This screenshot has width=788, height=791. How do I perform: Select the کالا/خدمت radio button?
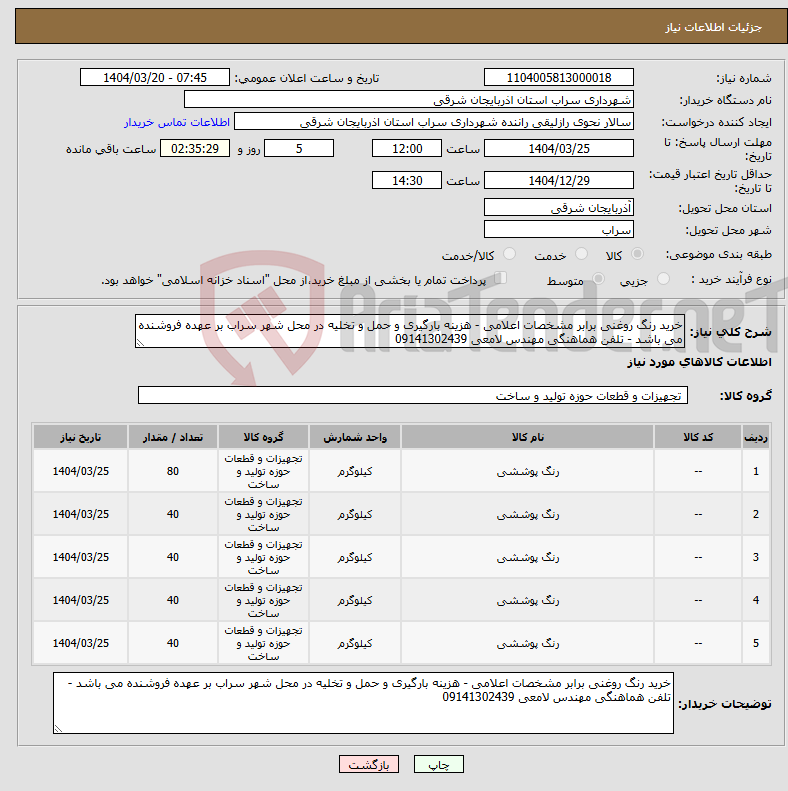(x=510, y=254)
